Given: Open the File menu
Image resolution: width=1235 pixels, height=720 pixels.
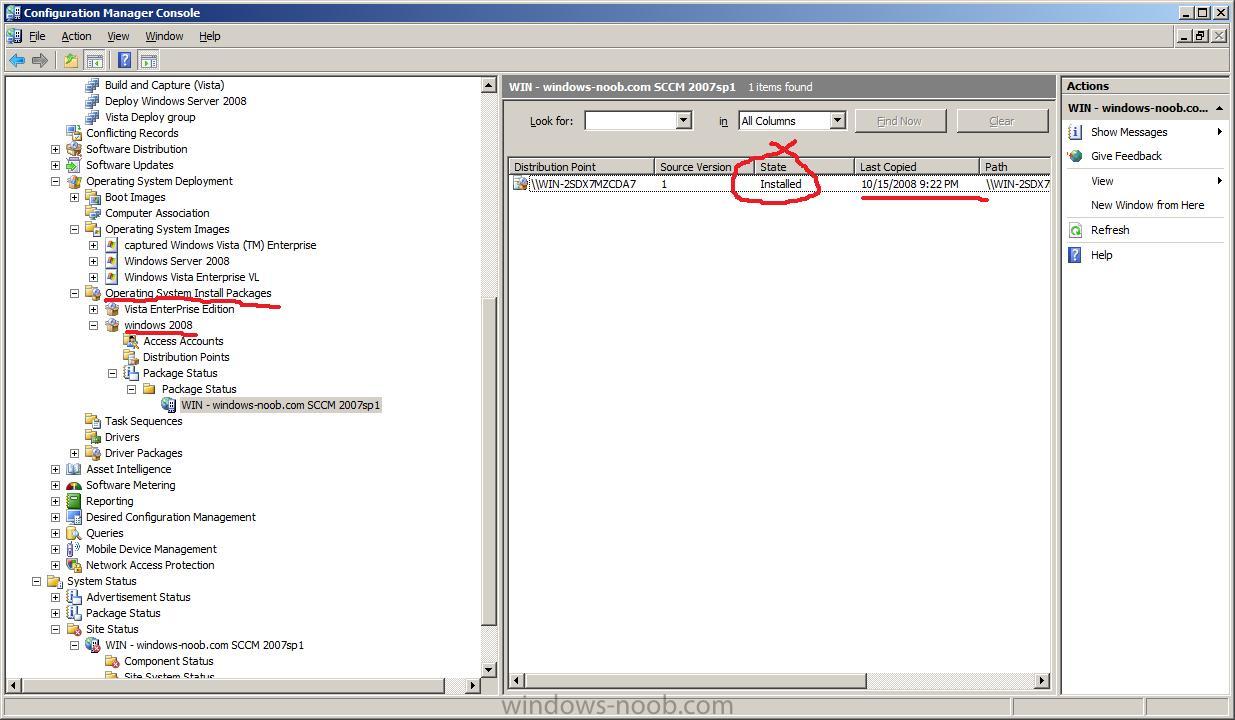Looking at the screenshot, I should (x=37, y=36).
